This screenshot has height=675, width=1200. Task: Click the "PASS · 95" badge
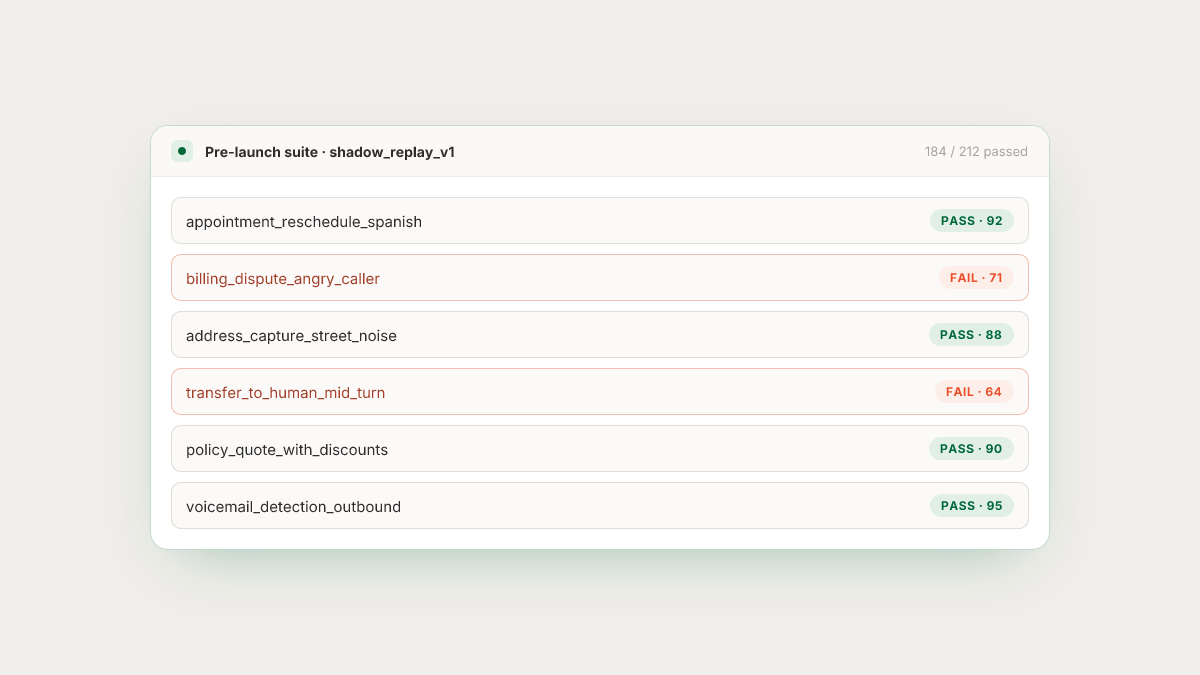[x=972, y=506]
